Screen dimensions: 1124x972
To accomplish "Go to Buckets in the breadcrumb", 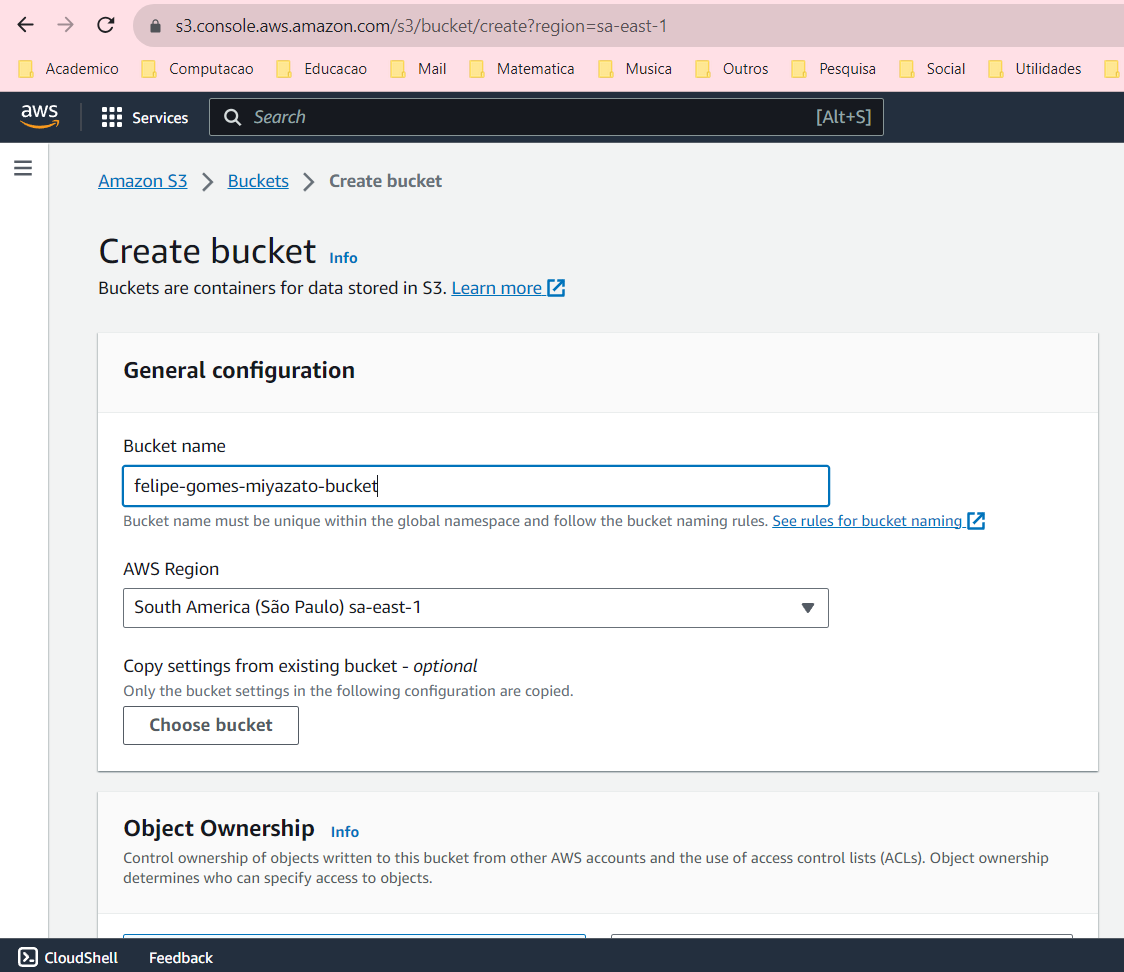I will click(x=258, y=181).
